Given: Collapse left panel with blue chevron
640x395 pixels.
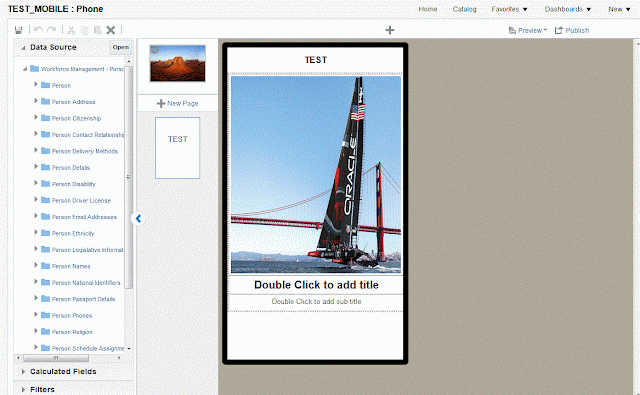Looking at the screenshot, I should [138, 219].
